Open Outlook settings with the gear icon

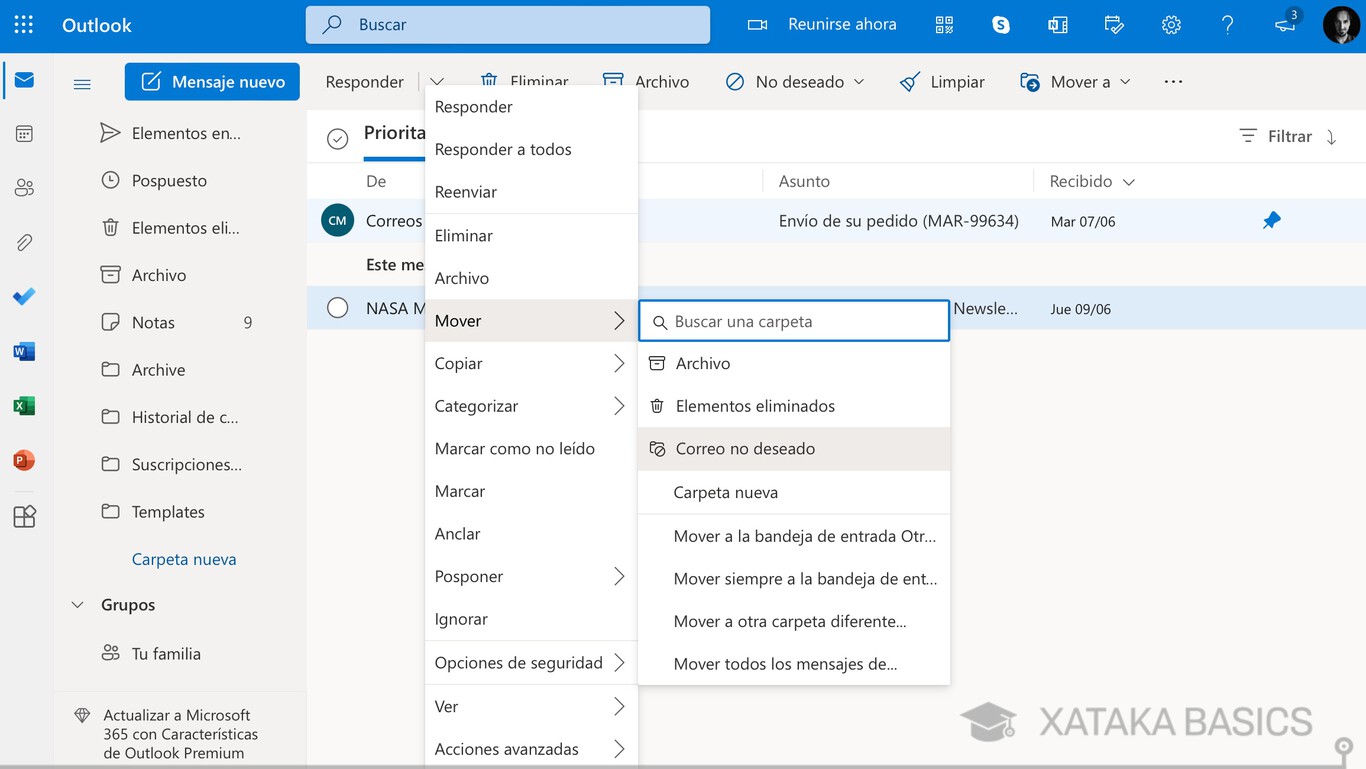coord(1170,23)
